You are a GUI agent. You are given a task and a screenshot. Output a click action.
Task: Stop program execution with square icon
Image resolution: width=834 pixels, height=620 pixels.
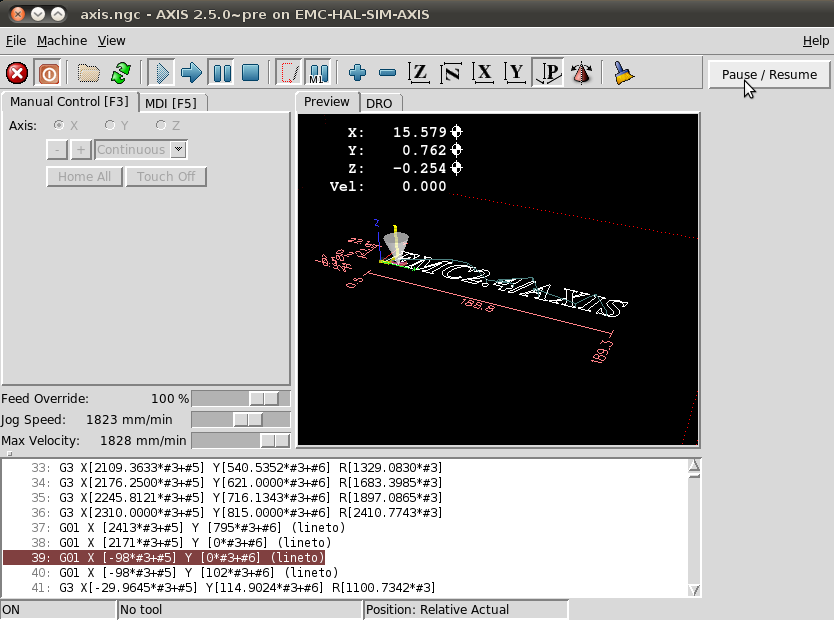pyautogui.click(x=251, y=73)
